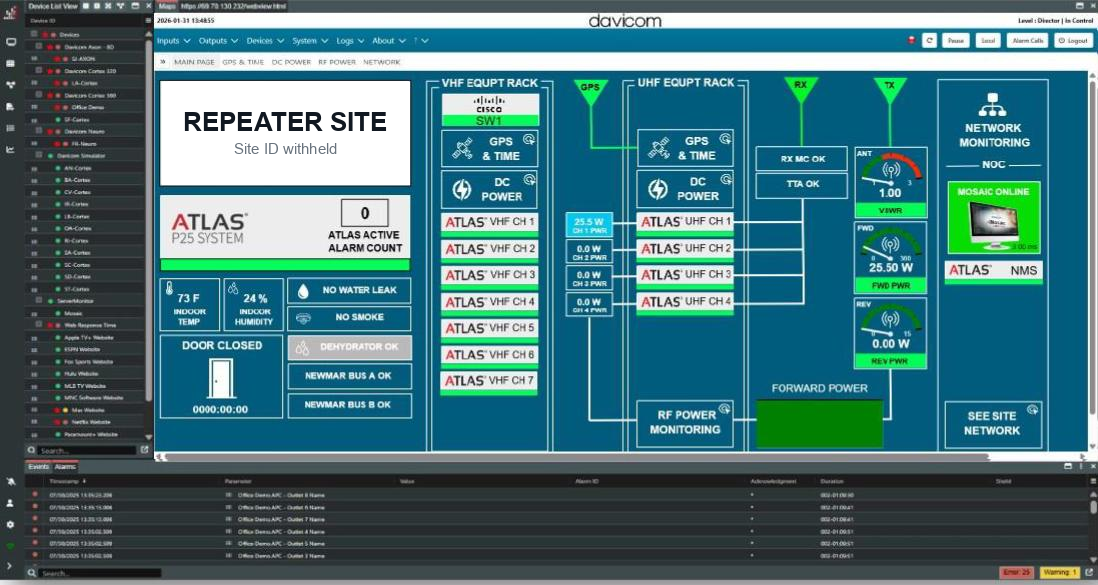1098x585 pixels.
Task: Open the About dropdown menu
Action: [389, 41]
